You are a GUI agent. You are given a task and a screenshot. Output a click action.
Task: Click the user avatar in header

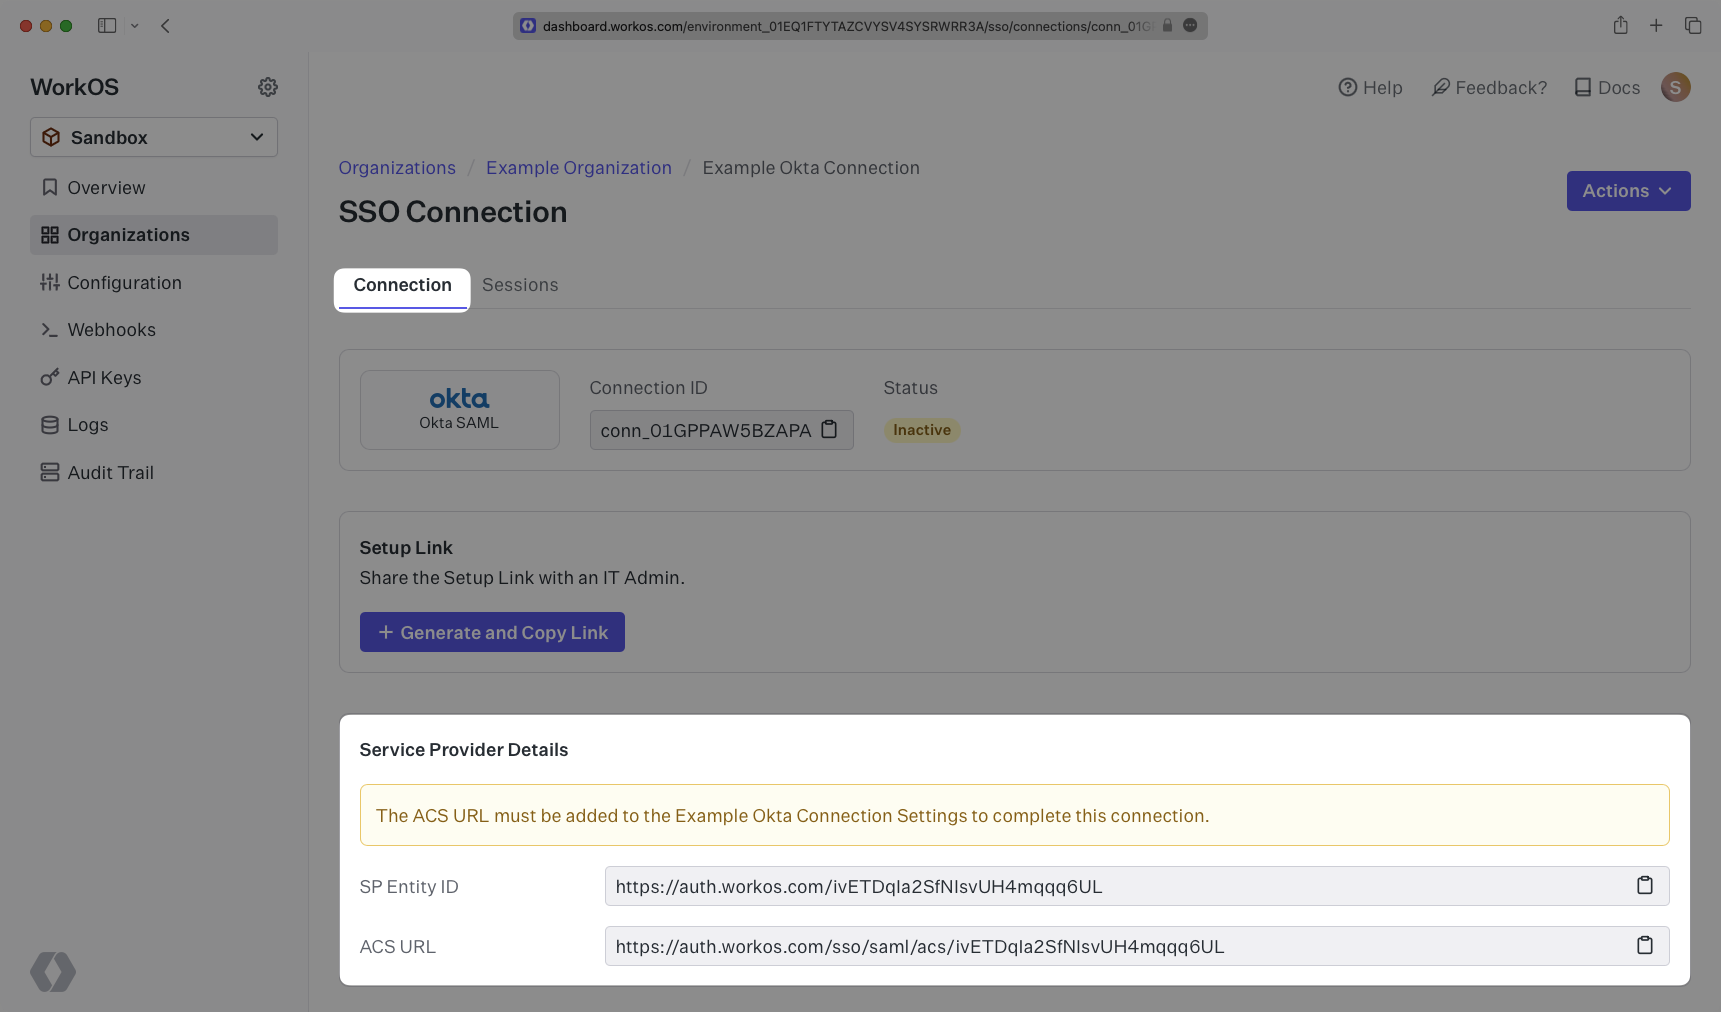[x=1675, y=87]
